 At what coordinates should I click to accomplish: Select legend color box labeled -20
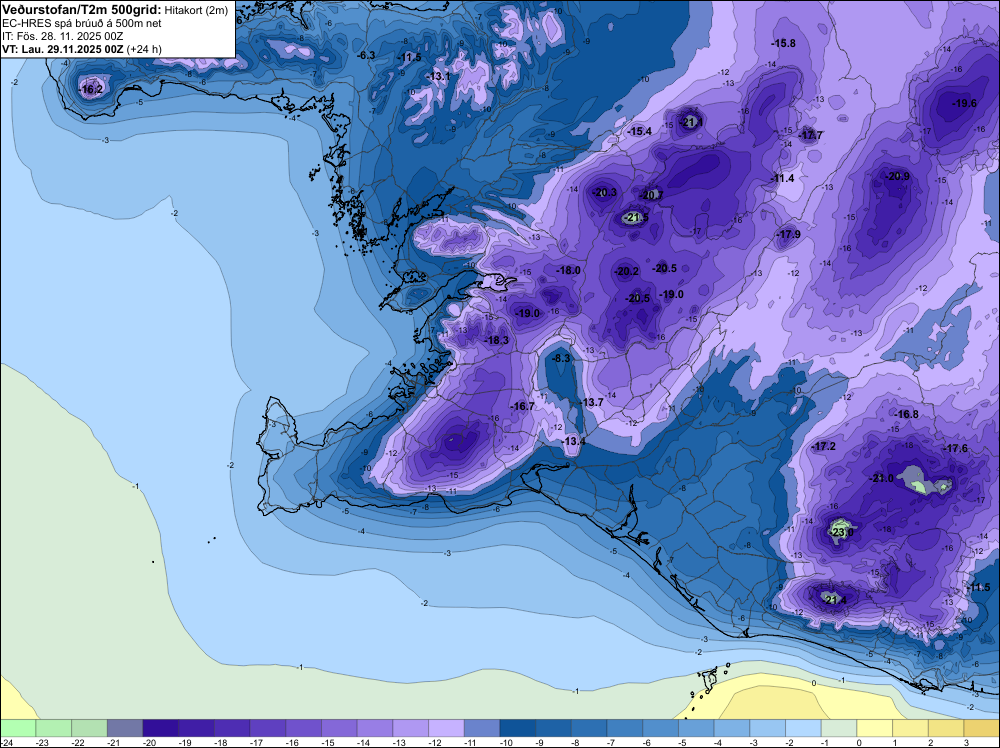[161, 728]
